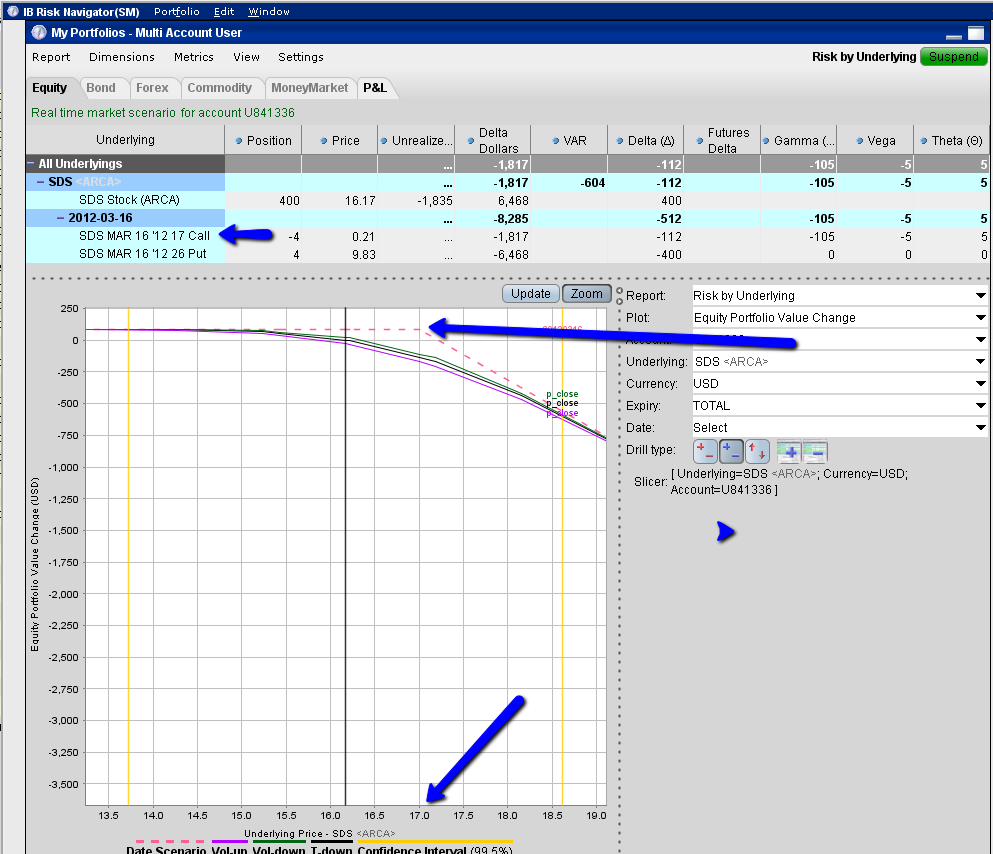The image size is (993, 854).
Task: Maximize the My Portfolios window
Action: click(976, 33)
